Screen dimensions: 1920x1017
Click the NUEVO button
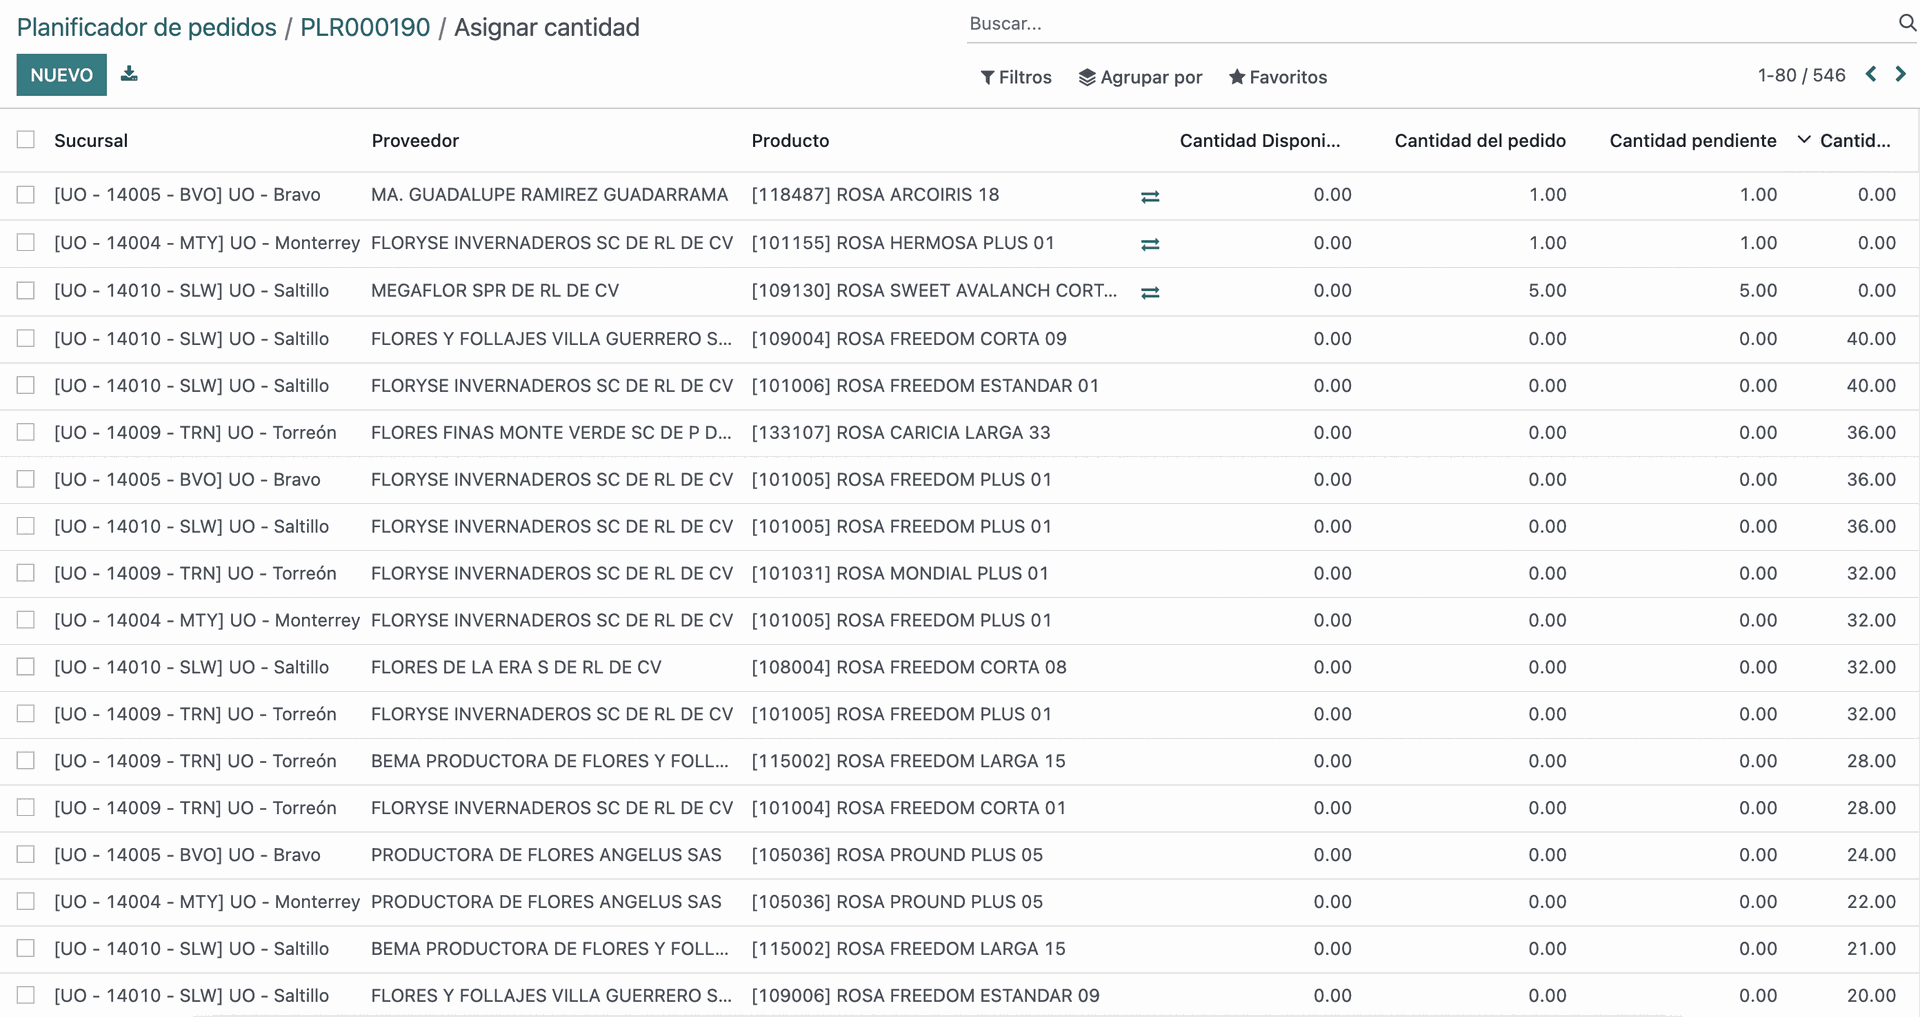pyautogui.click(x=61, y=75)
